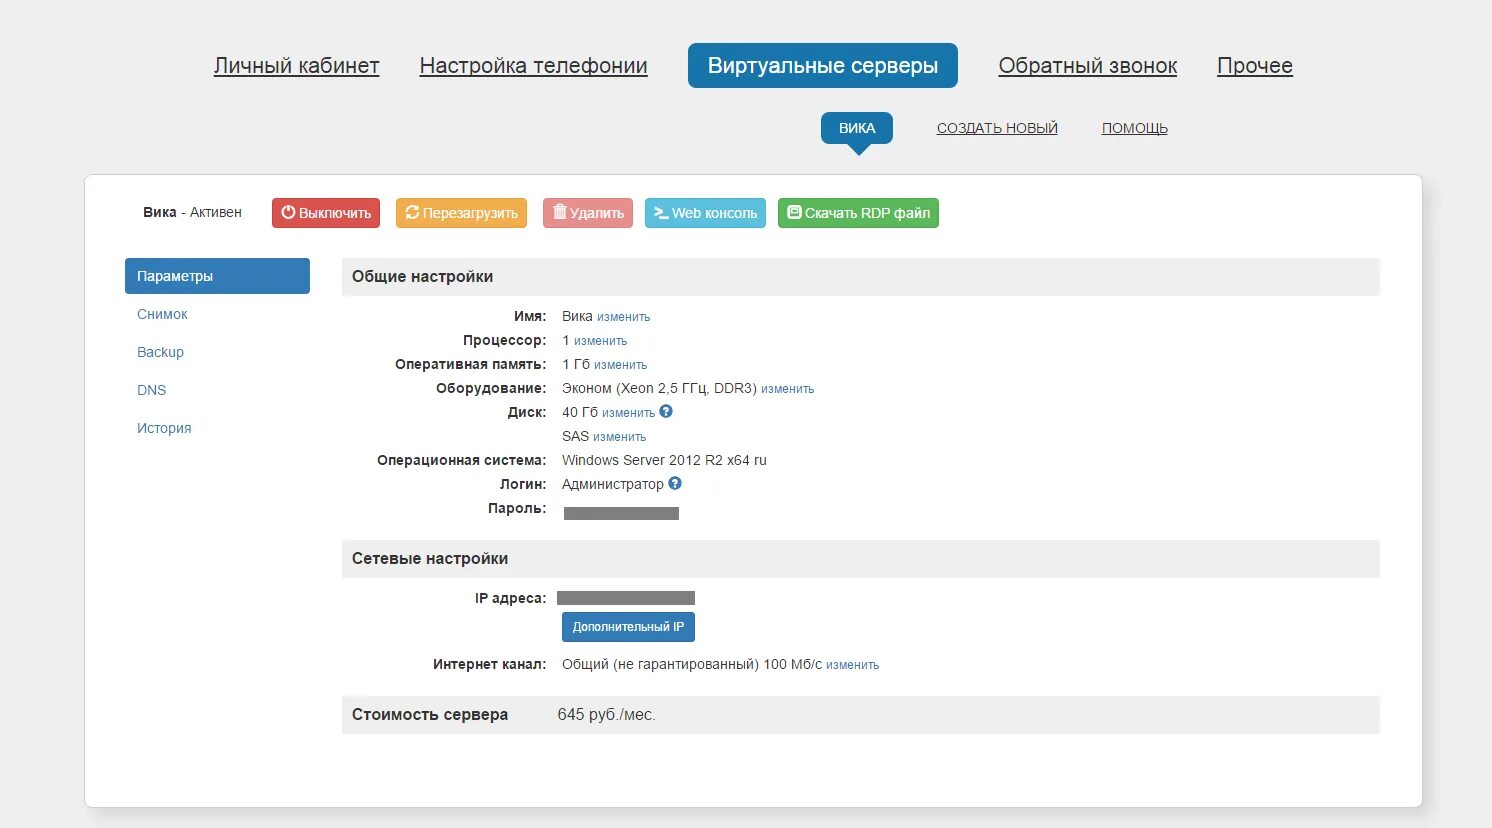The image size is (1492, 828).
Task: Open the Backup sidebar section
Action: point(160,352)
